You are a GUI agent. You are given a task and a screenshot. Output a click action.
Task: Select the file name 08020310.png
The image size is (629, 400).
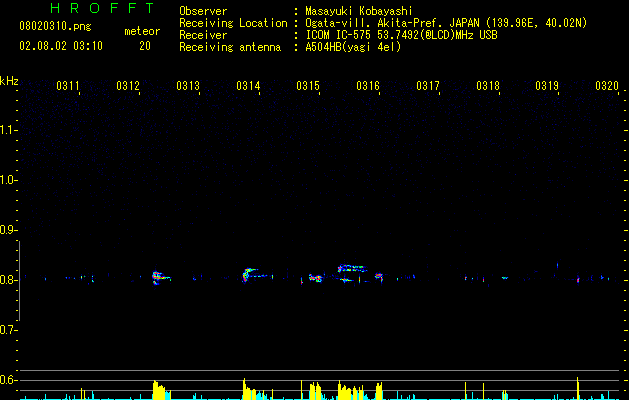coord(55,27)
